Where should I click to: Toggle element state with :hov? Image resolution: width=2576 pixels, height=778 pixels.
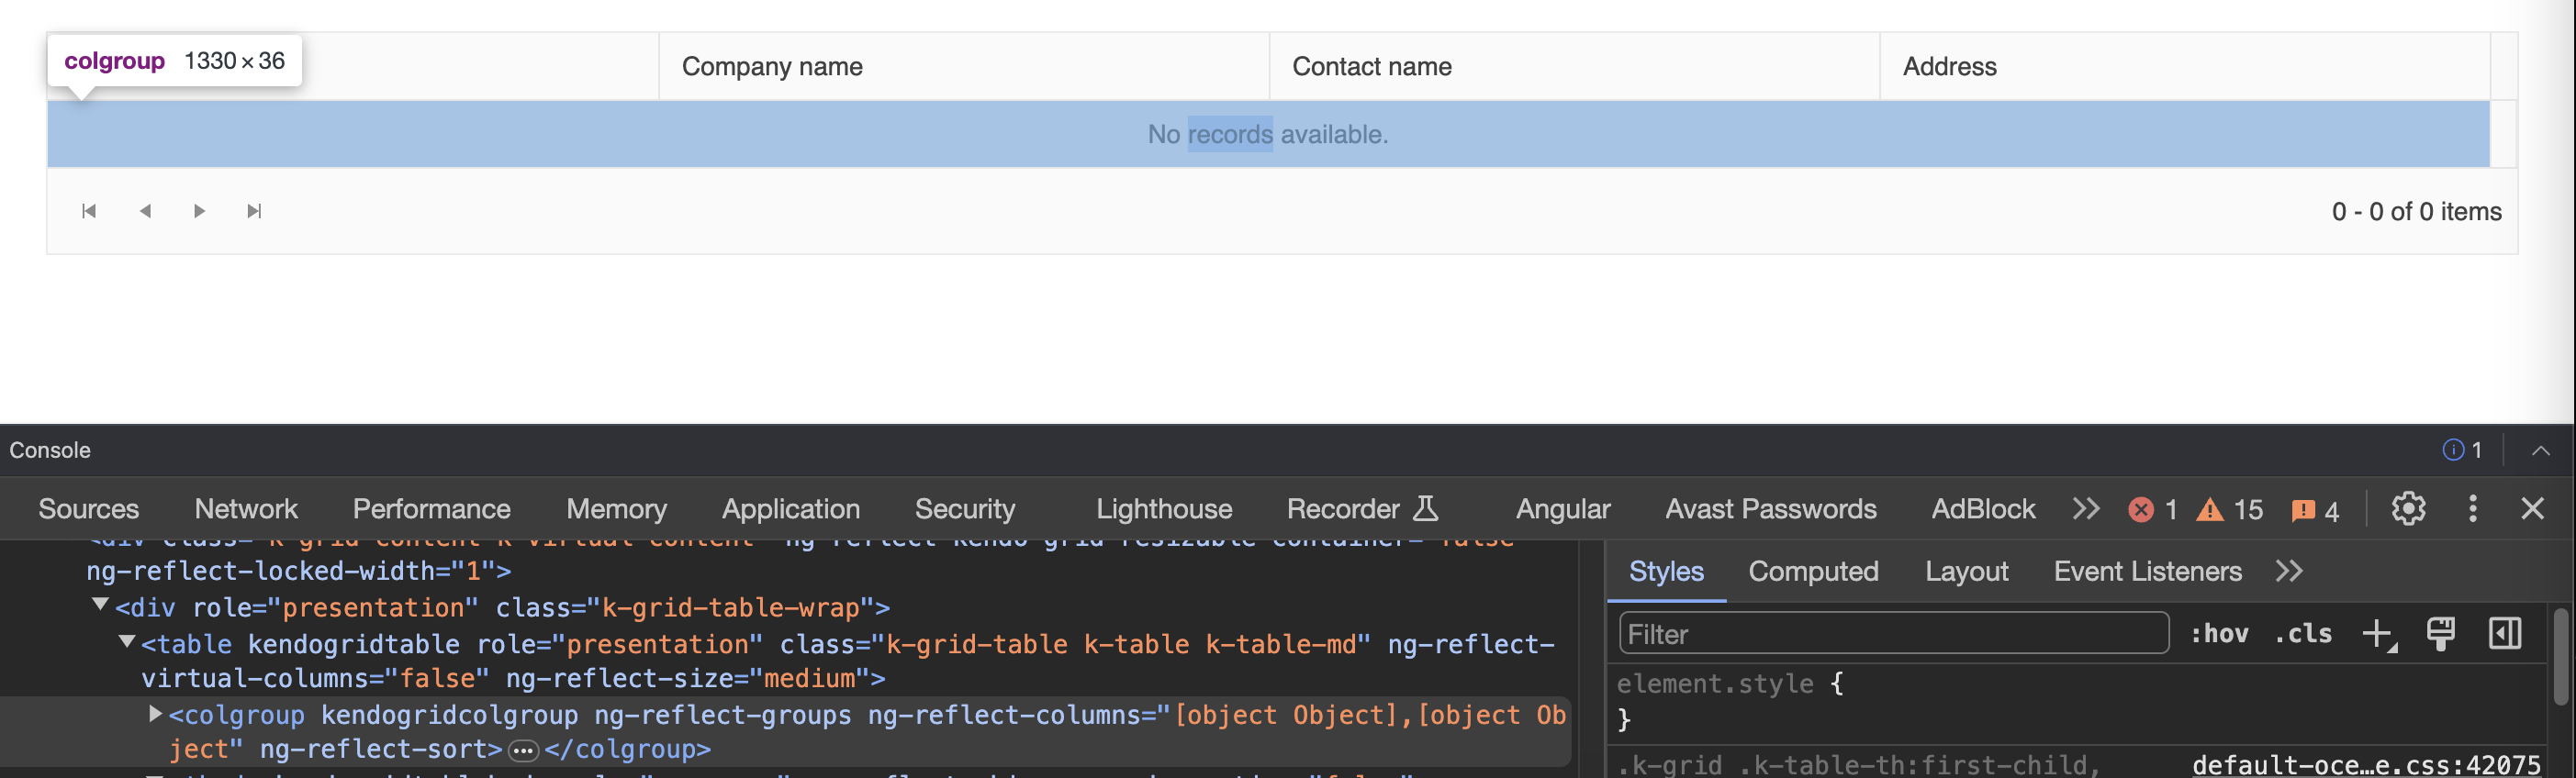click(x=2219, y=634)
